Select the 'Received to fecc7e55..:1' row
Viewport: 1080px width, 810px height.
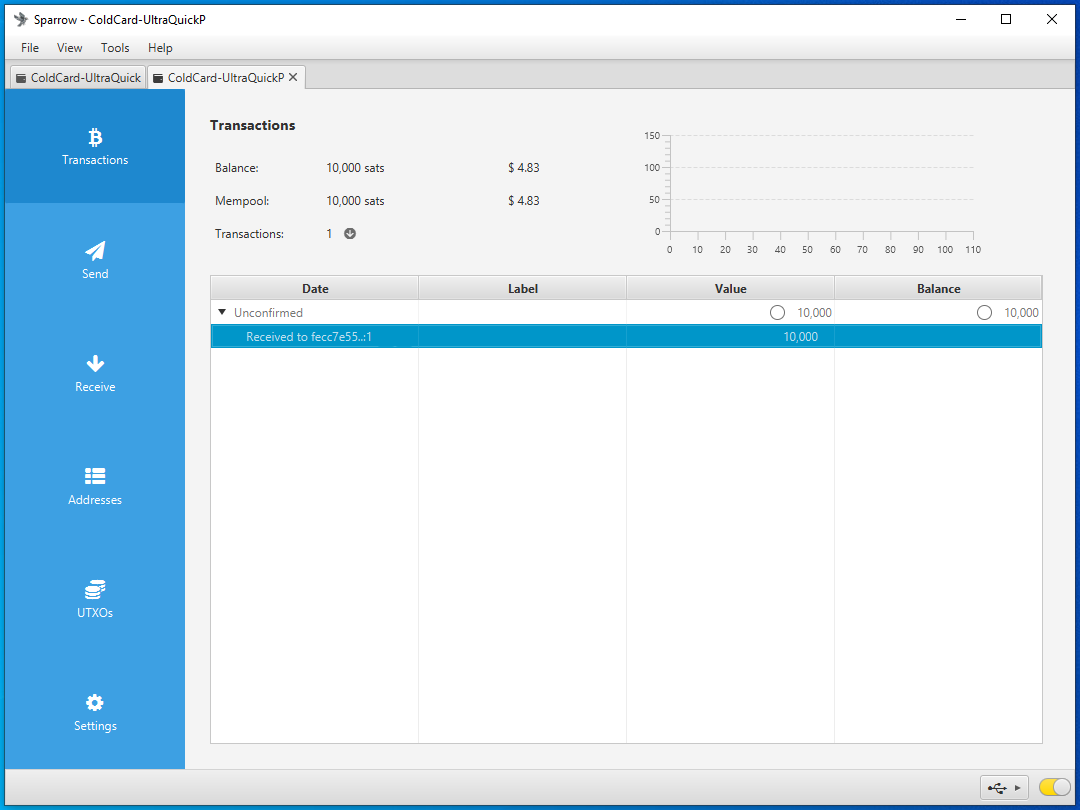(626, 337)
